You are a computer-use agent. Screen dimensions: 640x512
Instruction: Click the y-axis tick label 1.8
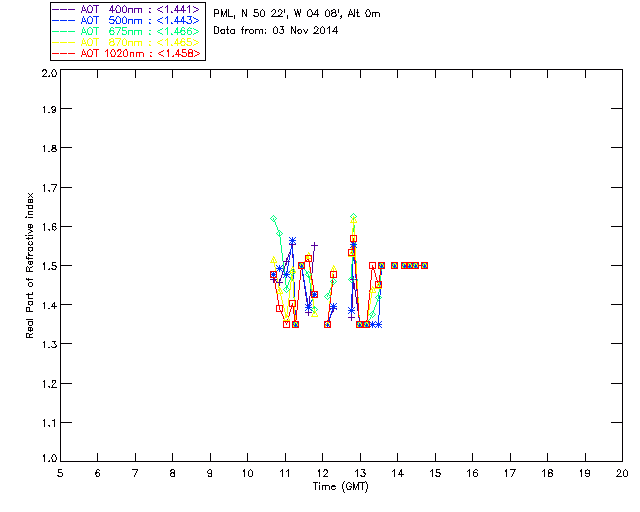(x=49, y=148)
